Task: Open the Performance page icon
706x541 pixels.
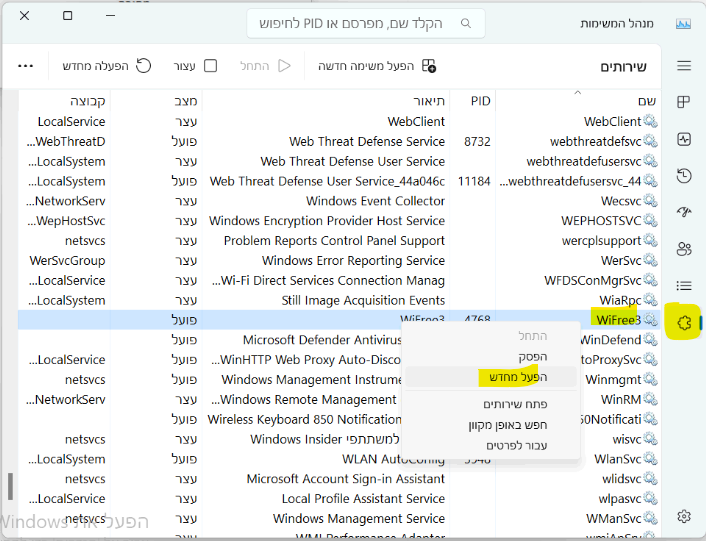Action: pyautogui.click(x=684, y=139)
